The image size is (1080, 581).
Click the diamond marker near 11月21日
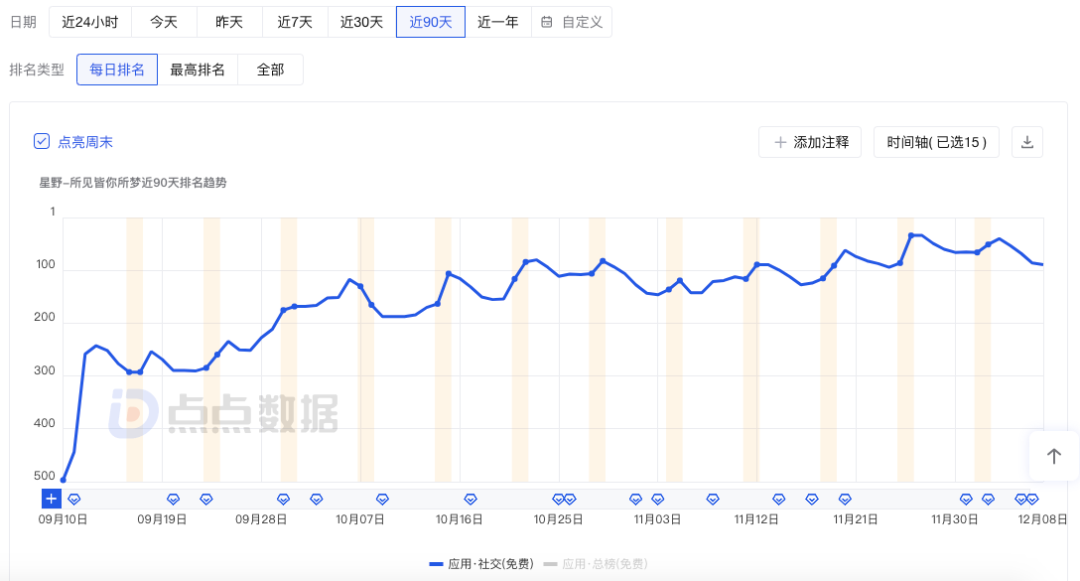[x=845, y=498]
